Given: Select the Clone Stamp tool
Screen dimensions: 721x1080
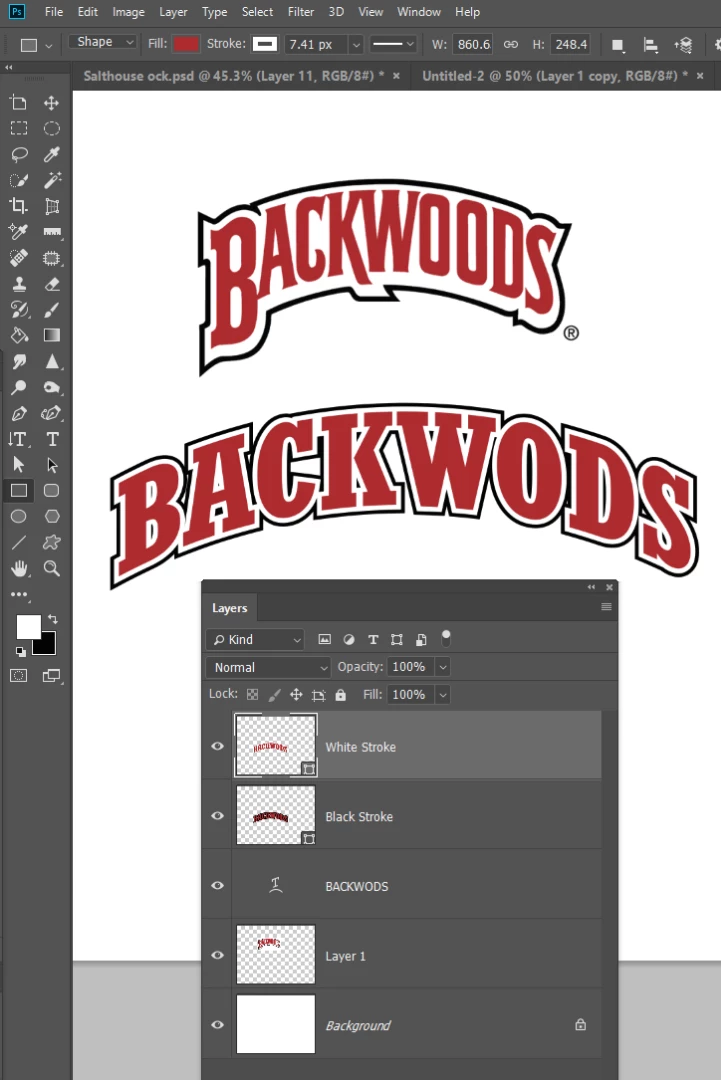Looking at the screenshot, I should pyautogui.click(x=19, y=284).
